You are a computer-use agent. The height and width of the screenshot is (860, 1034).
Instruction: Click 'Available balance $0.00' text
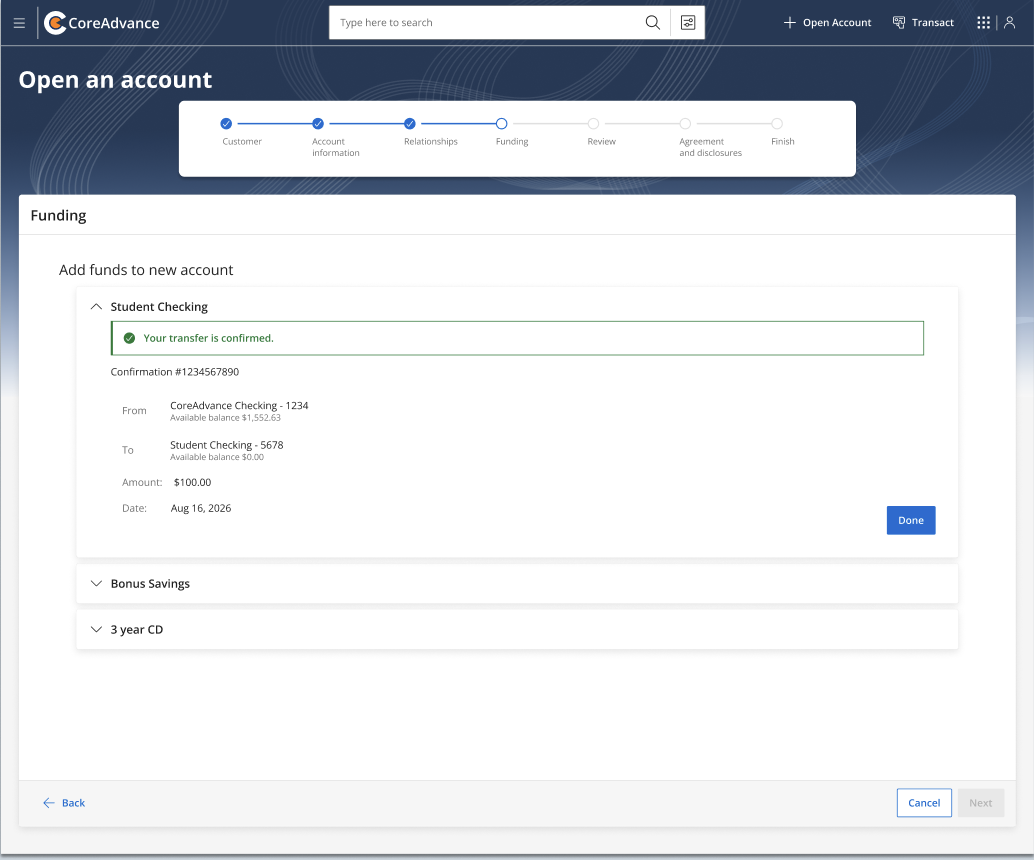click(x=217, y=457)
